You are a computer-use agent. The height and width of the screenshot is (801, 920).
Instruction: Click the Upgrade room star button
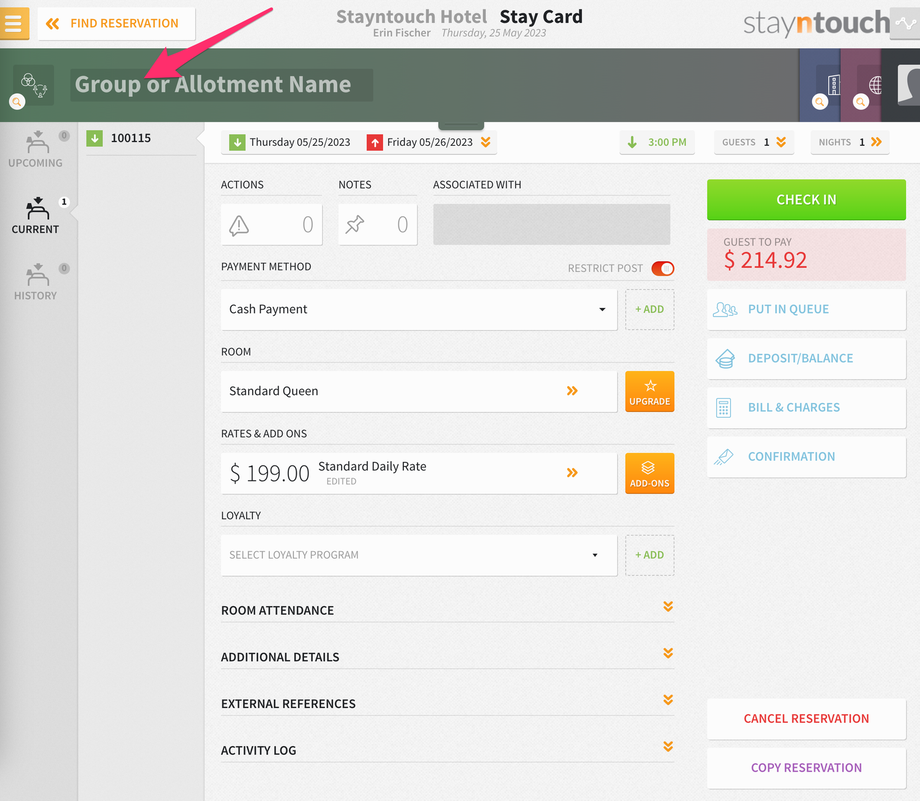650,391
